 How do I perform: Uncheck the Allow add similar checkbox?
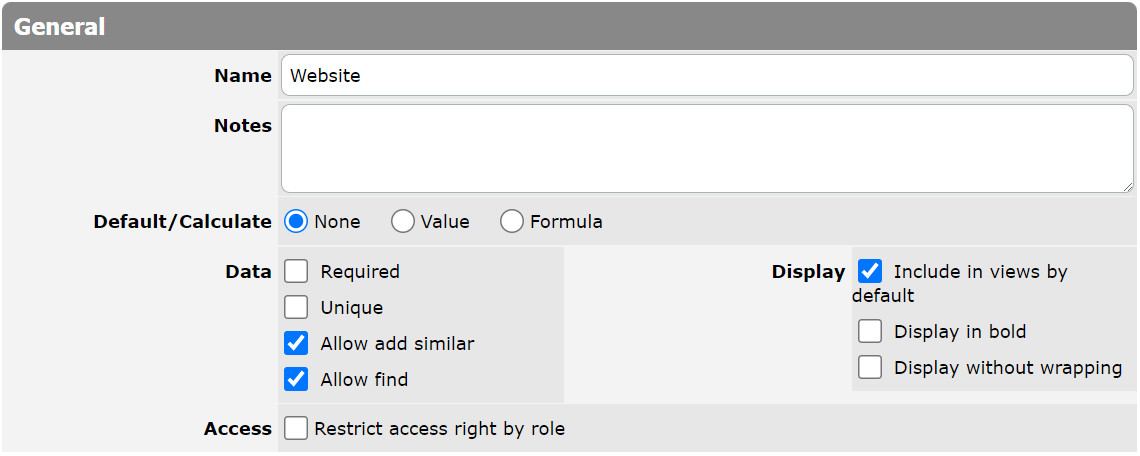pos(296,344)
